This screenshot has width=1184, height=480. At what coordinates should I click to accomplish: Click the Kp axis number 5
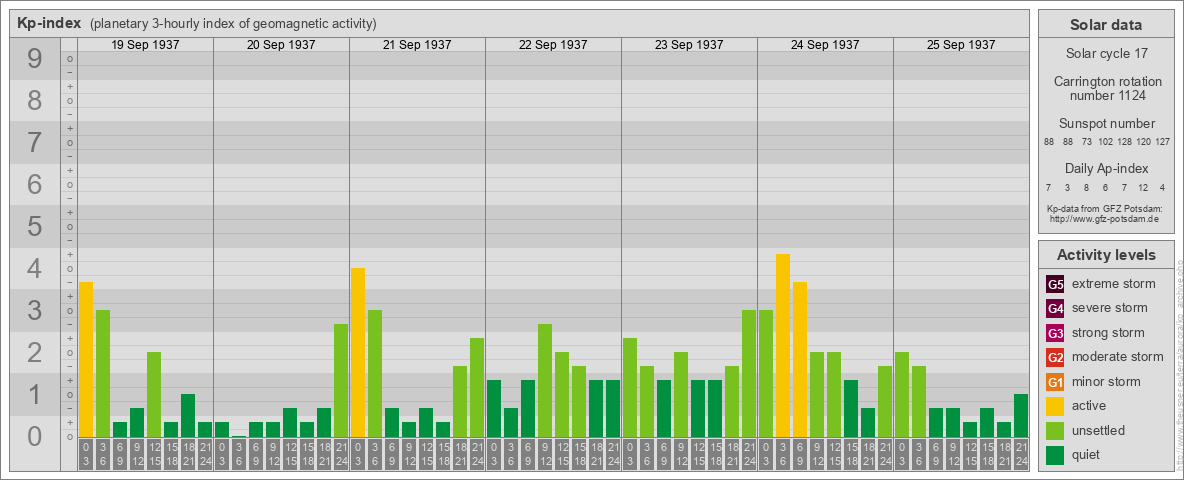(x=35, y=226)
